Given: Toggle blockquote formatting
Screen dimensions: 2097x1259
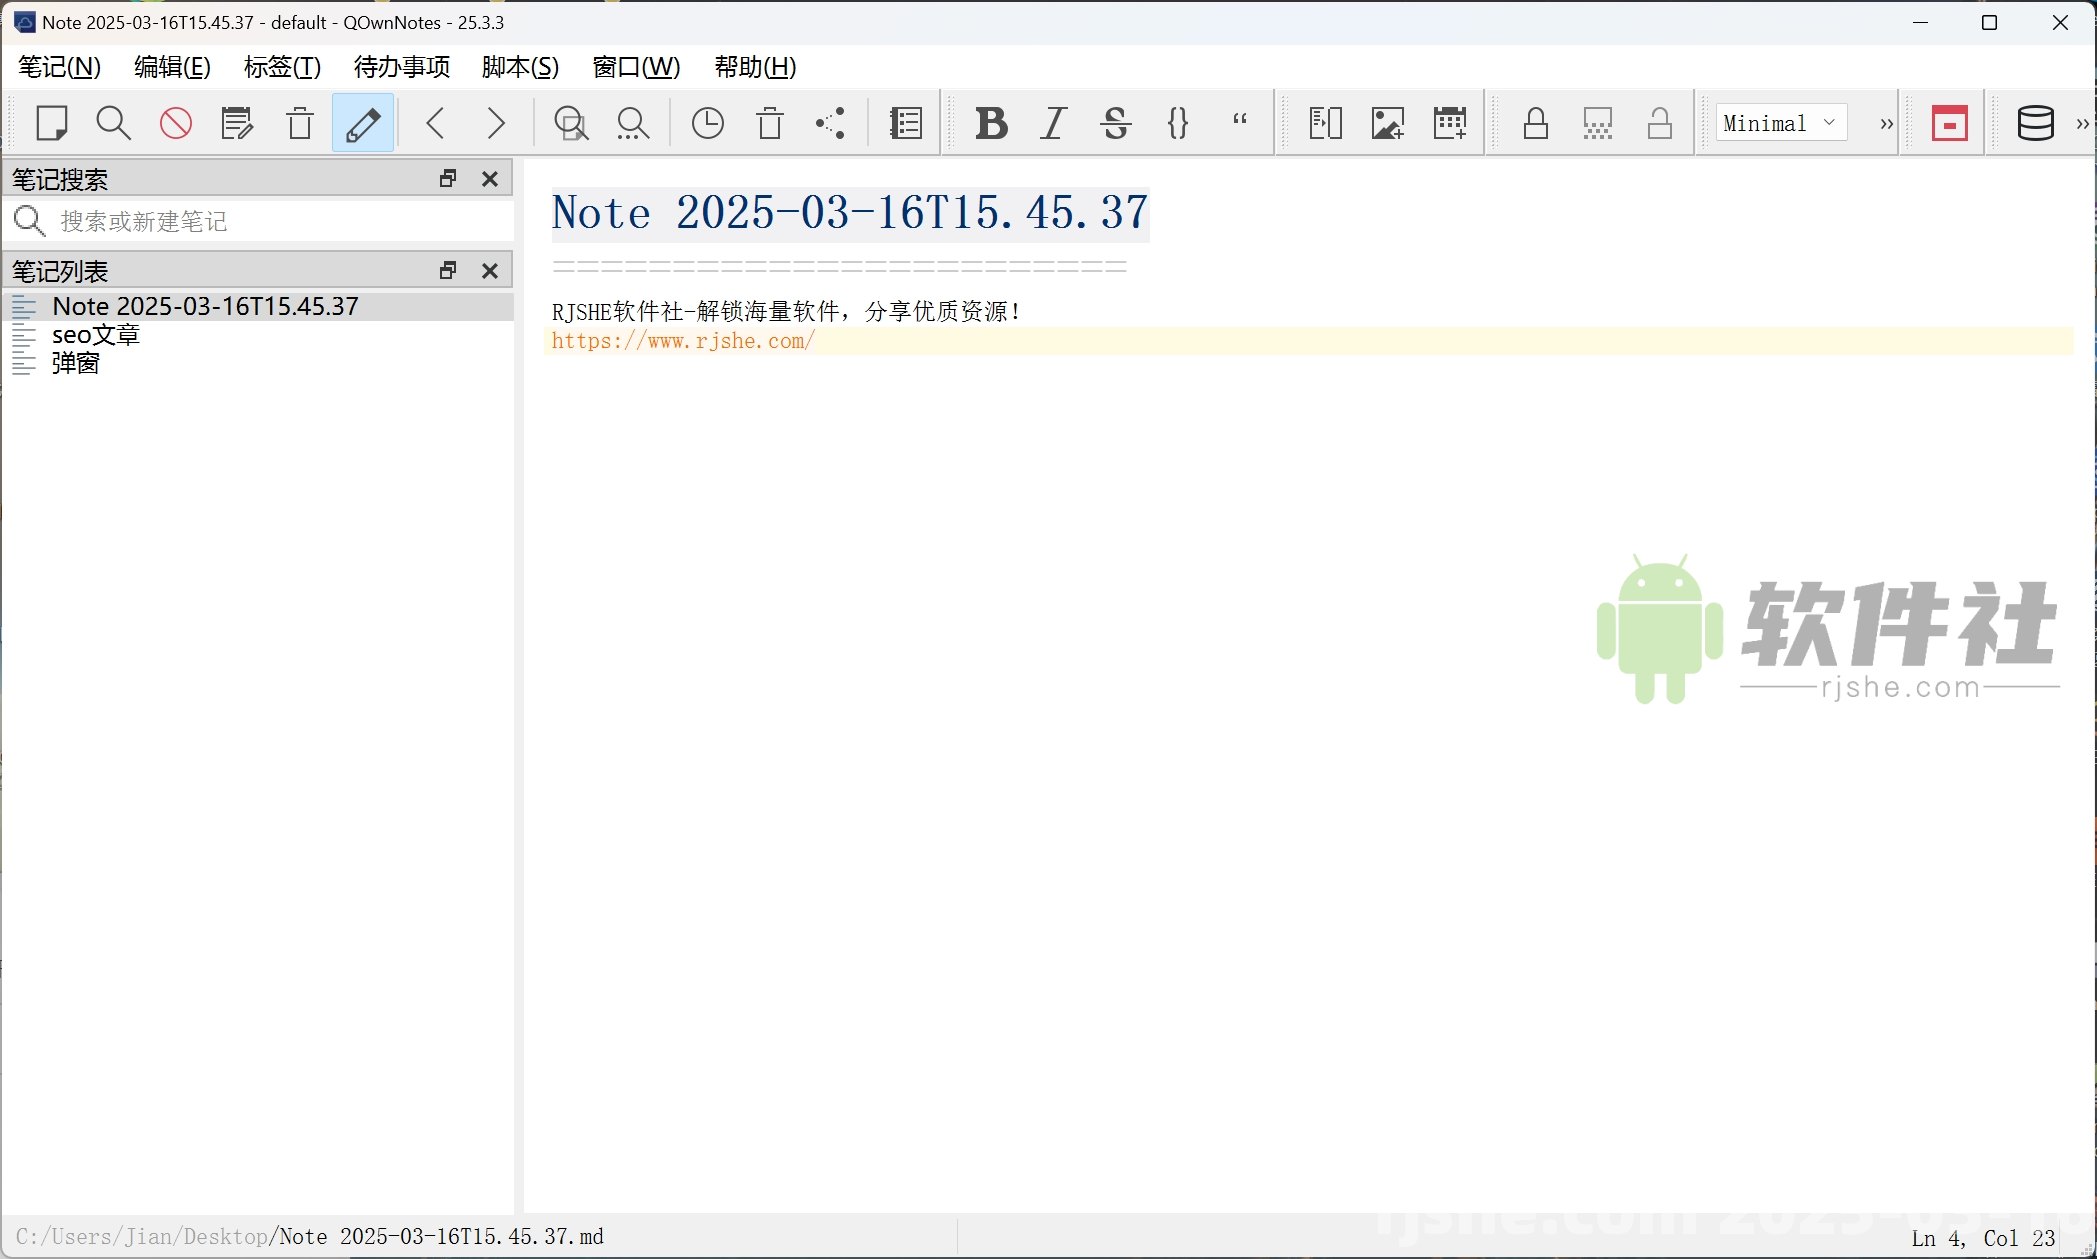Looking at the screenshot, I should [x=1239, y=123].
